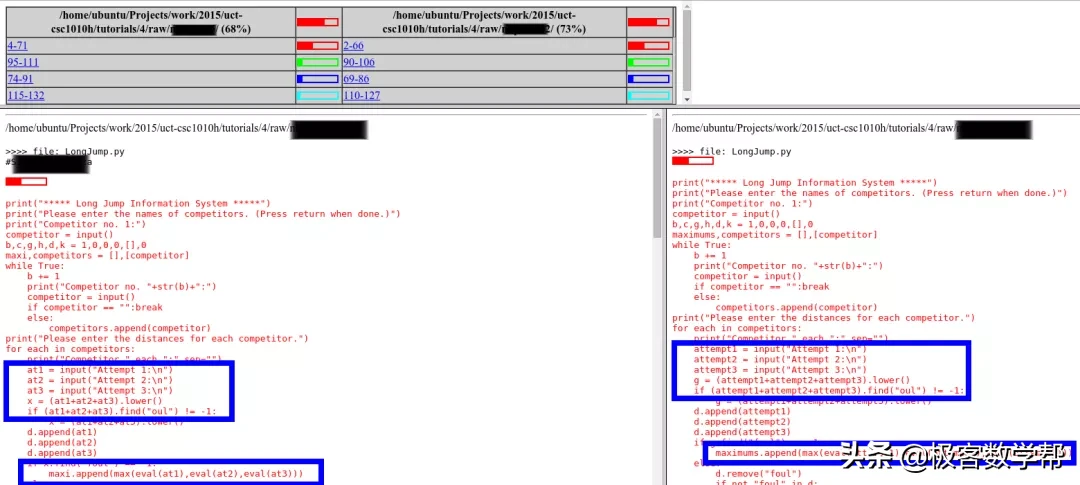Click cyan match bar beside 115-132
This screenshot has width=1080, height=485.
[317, 96]
